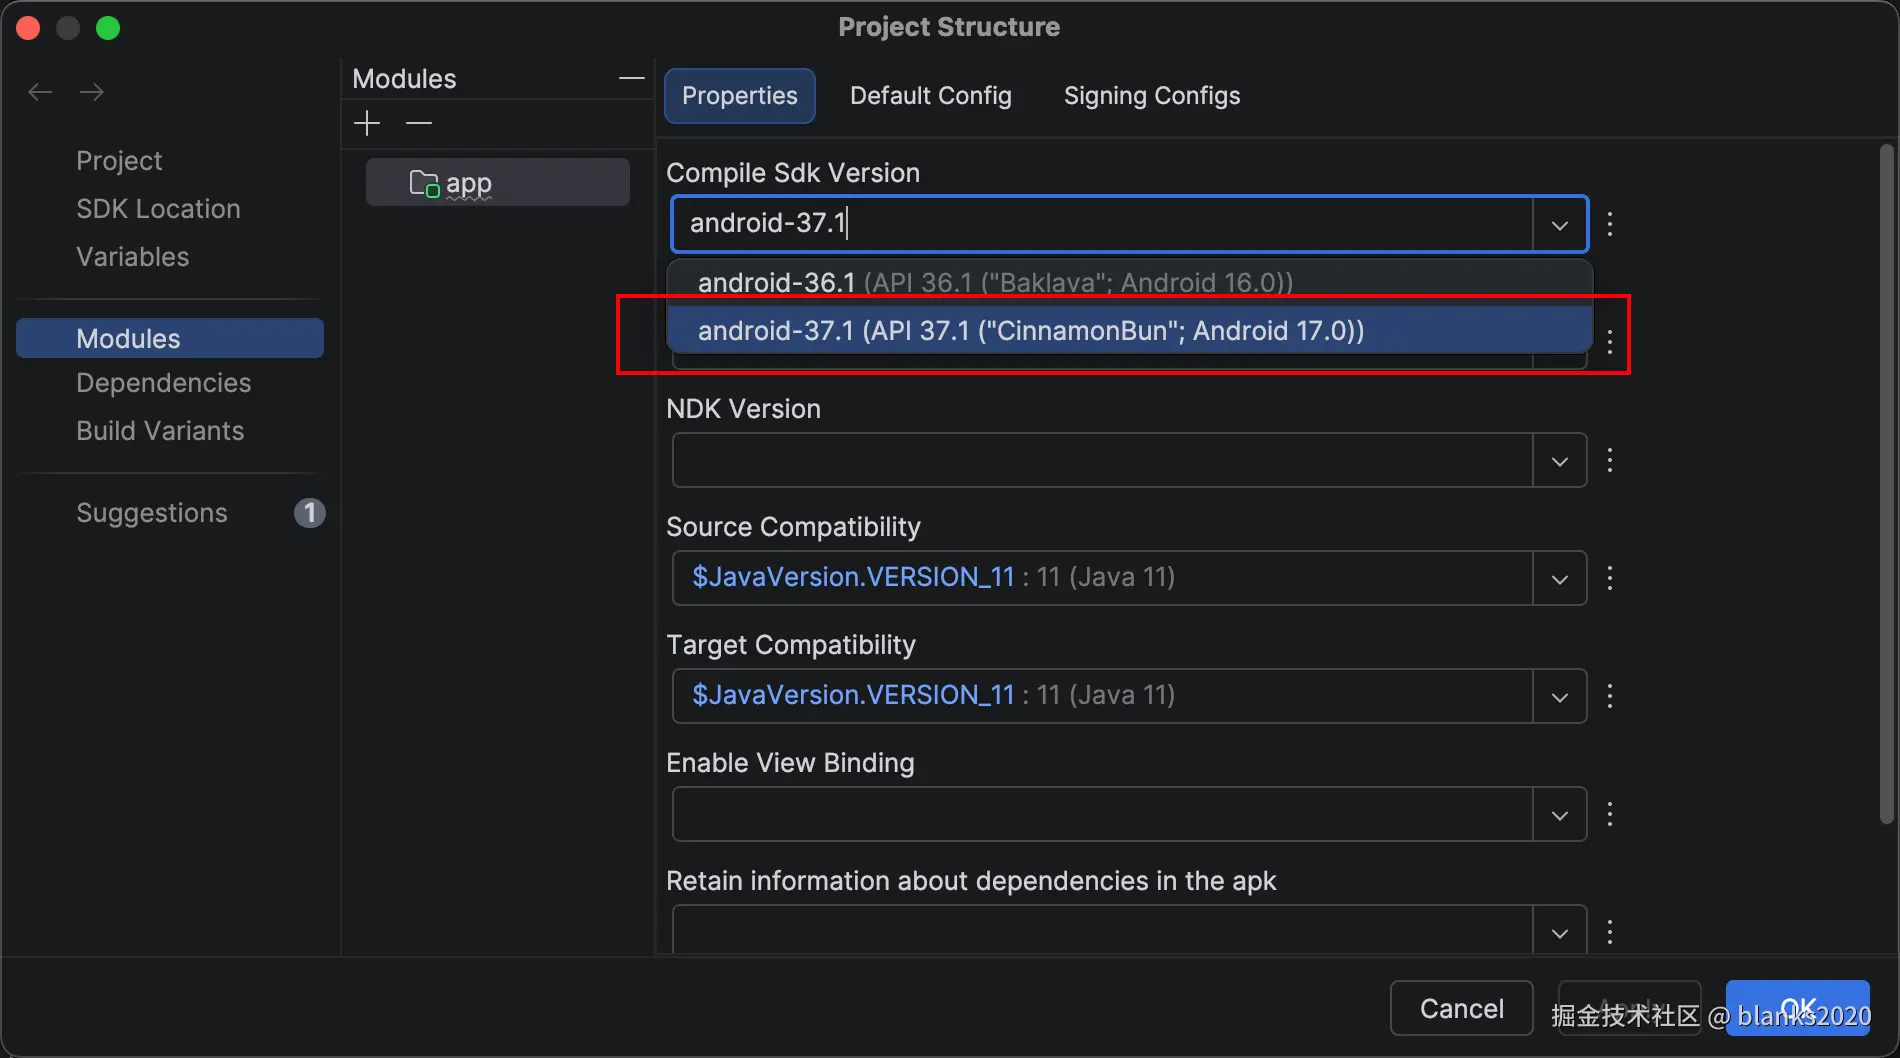Expand Target Compatibility dropdown
This screenshot has height=1058, width=1900.
tap(1559, 696)
